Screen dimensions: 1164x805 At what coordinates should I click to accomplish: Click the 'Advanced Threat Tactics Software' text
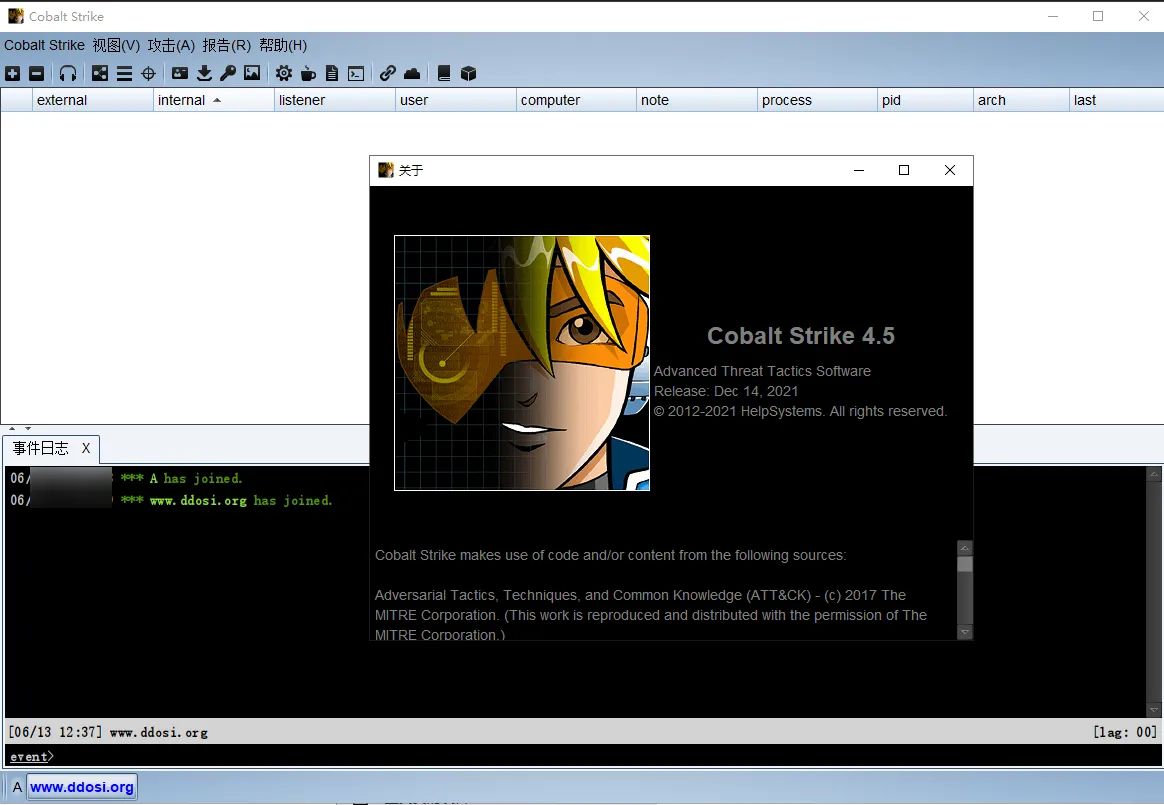762,371
